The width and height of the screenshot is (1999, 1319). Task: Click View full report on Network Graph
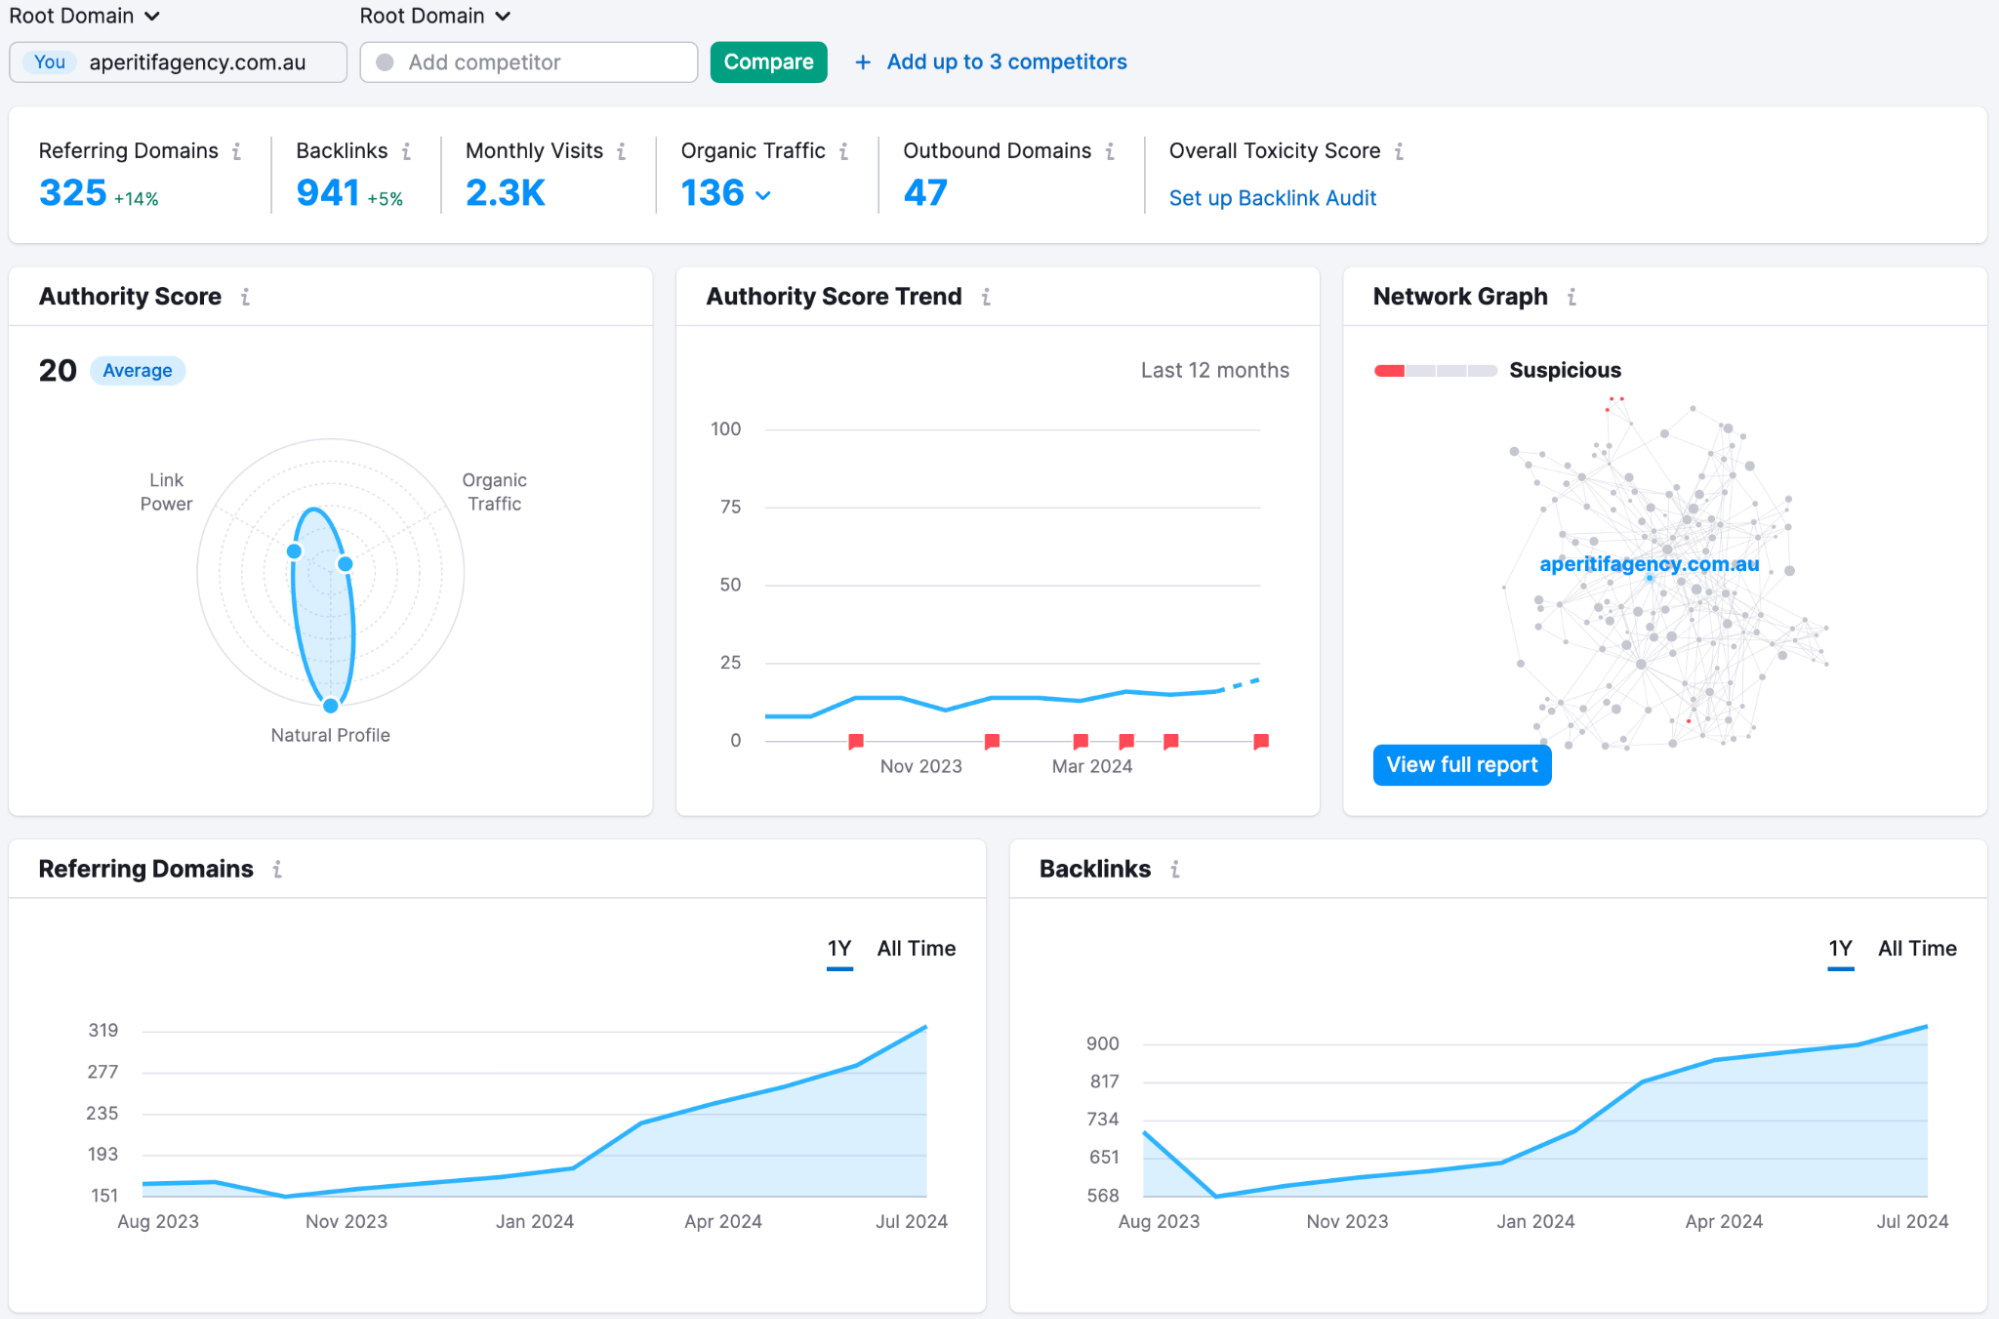1461,764
